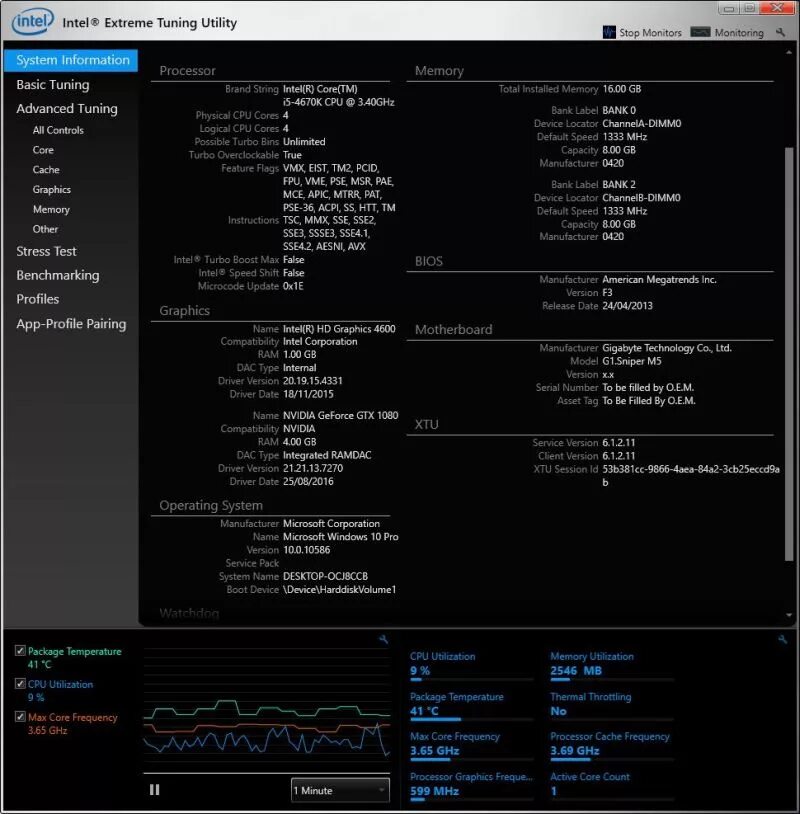800x814 pixels.
Task: Click BIOS release date '24/04/2013'
Action: pyautogui.click(x=627, y=306)
